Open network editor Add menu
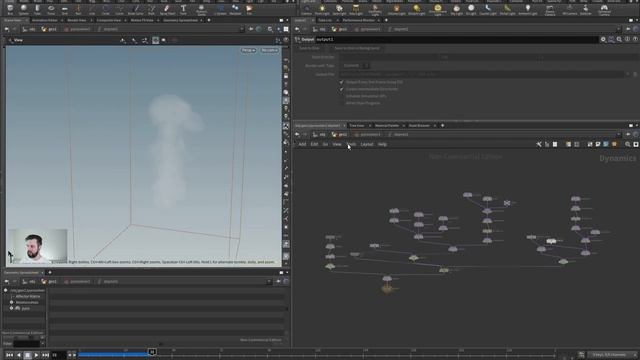 coord(302,144)
